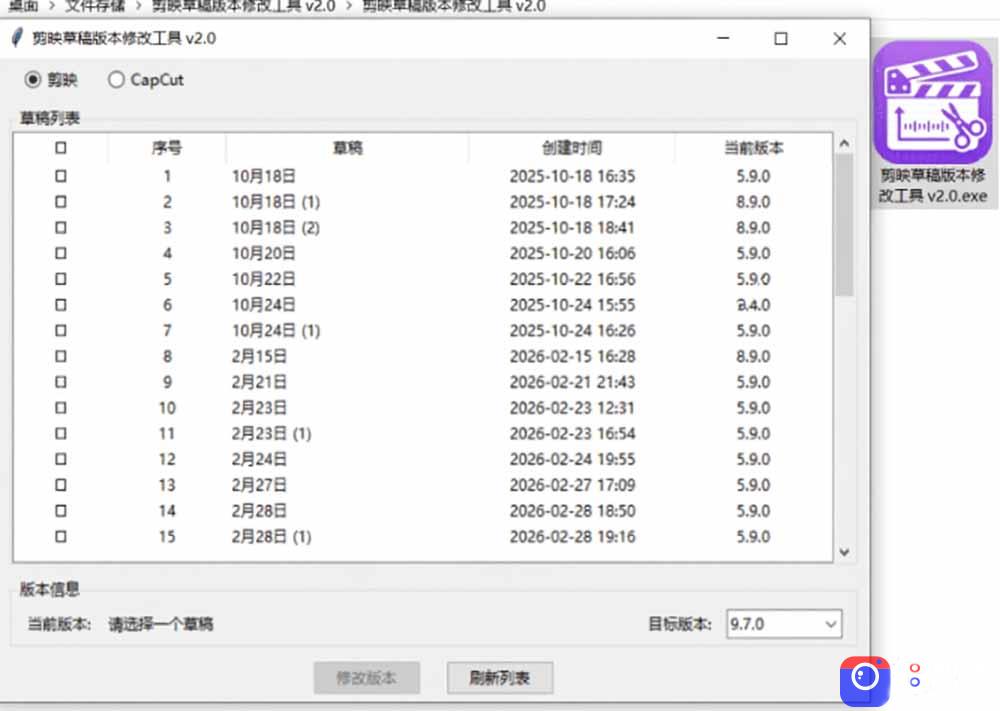Check the box for draft 10月18日 (2)
The width and height of the screenshot is (1000, 711).
click(61, 227)
